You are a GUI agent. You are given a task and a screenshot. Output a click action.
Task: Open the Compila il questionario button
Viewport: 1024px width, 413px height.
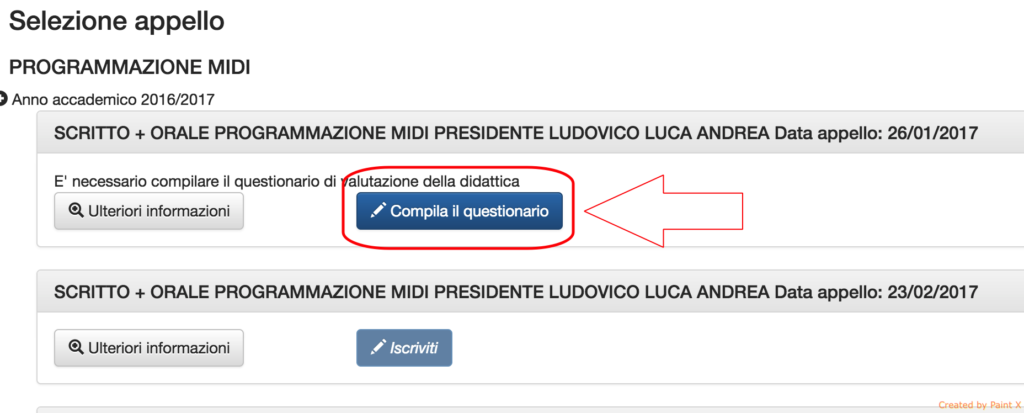tap(459, 211)
